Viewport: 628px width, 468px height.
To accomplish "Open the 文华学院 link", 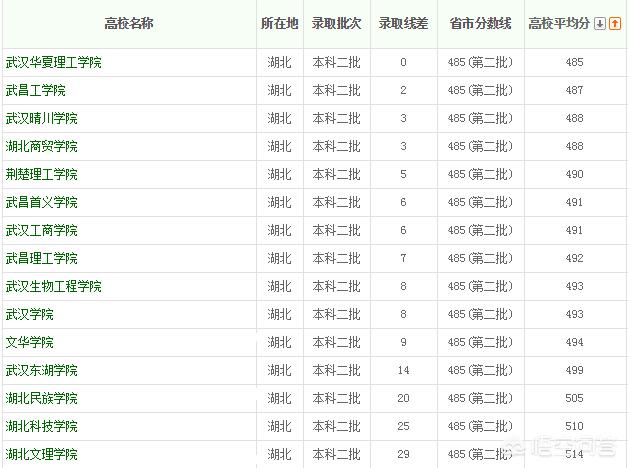I will (x=30, y=343).
